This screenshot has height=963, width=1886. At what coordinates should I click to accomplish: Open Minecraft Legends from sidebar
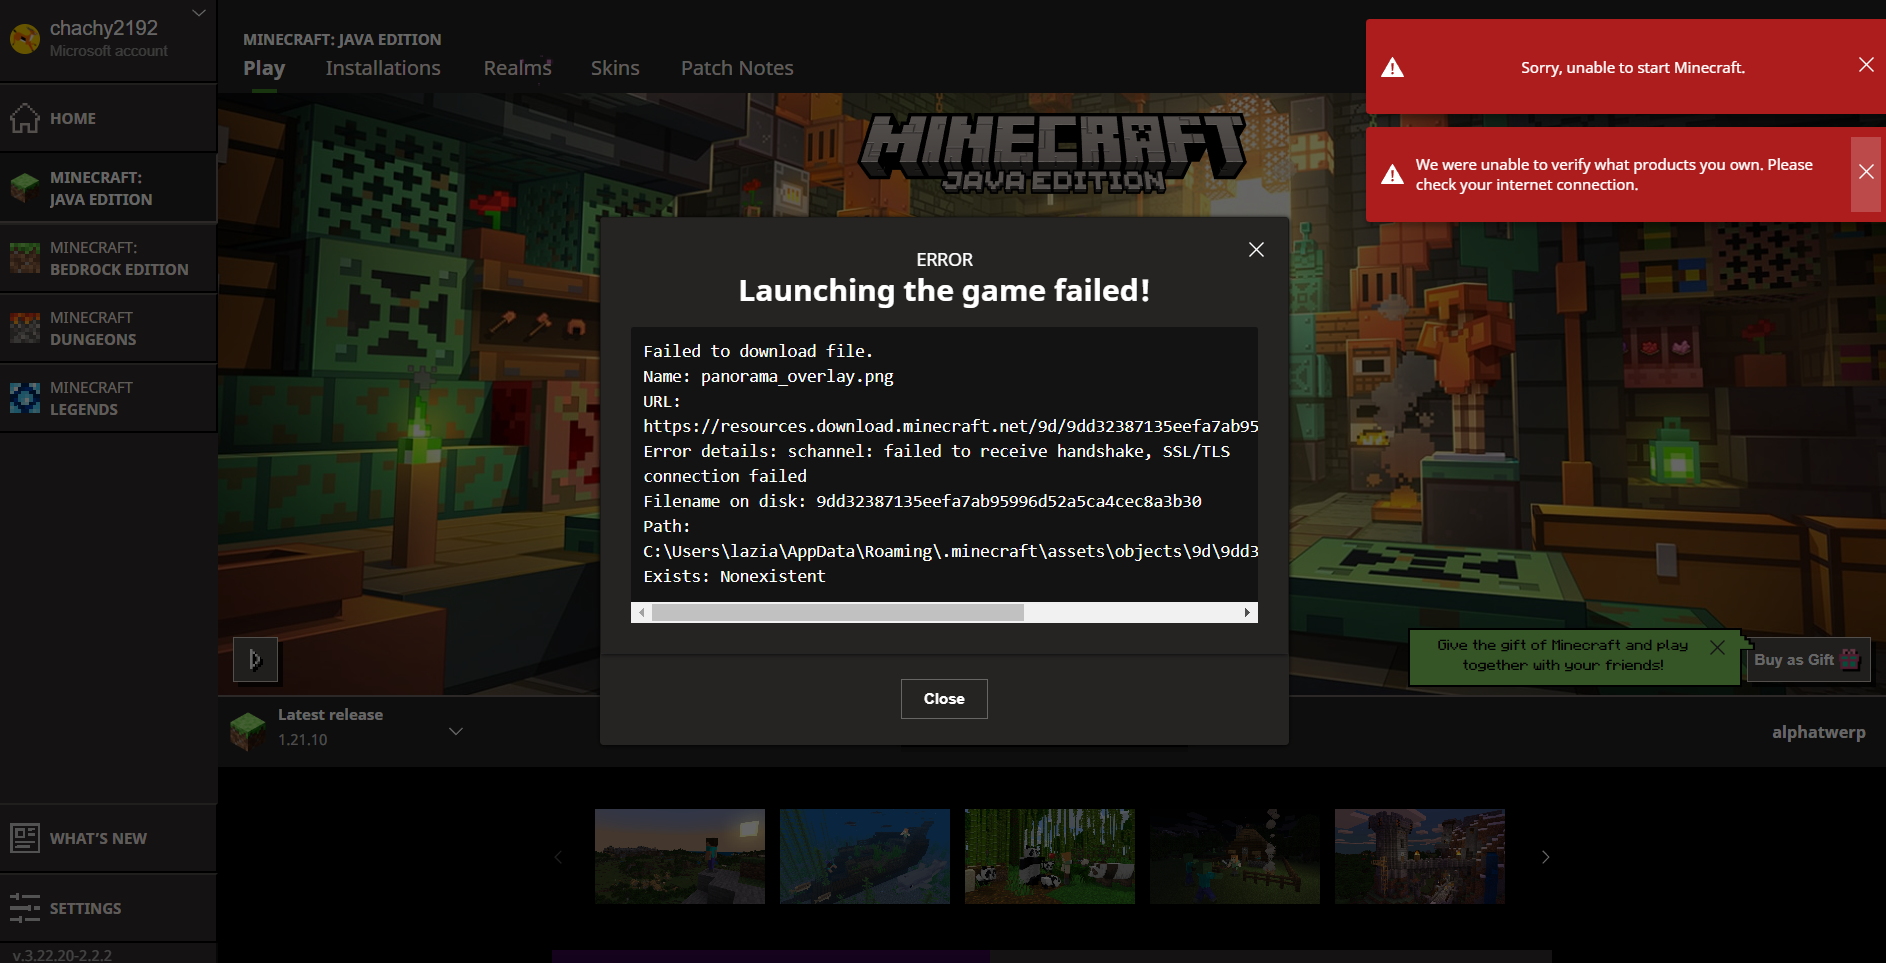[108, 398]
